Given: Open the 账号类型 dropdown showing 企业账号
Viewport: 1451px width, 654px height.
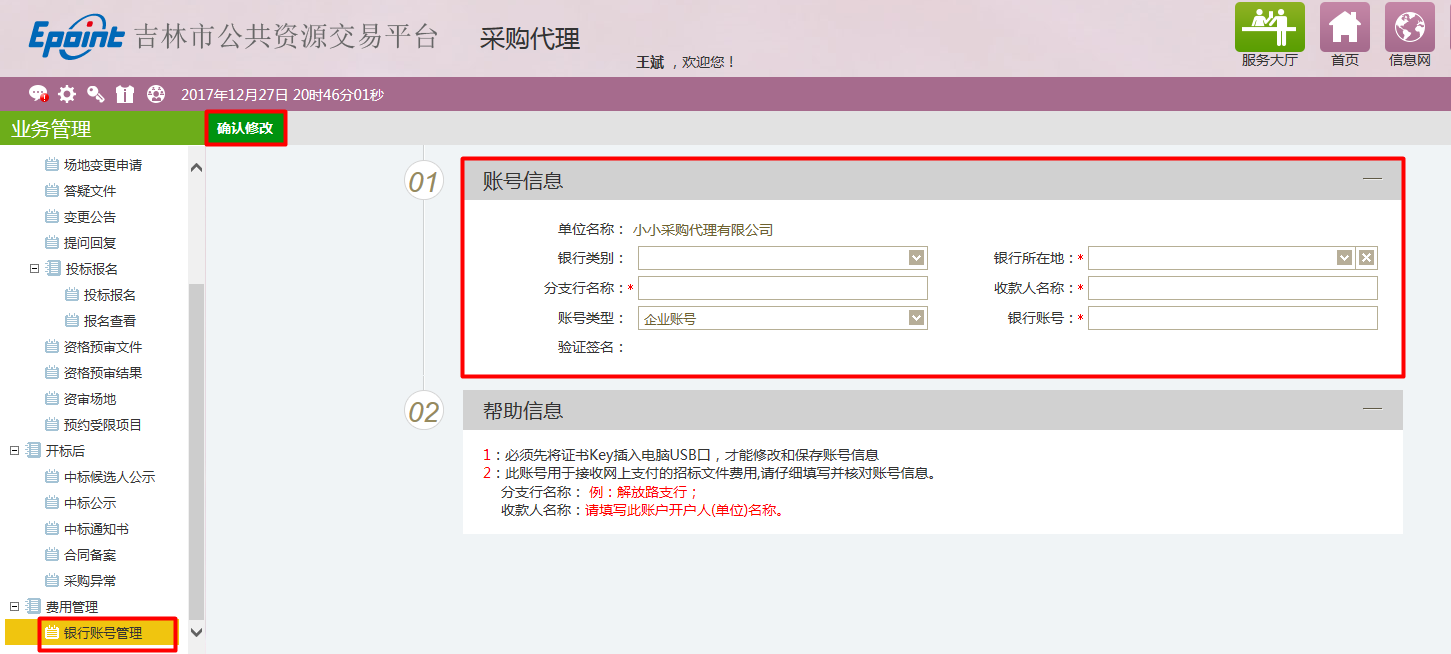Looking at the screenshot, I should pos(916,318).
